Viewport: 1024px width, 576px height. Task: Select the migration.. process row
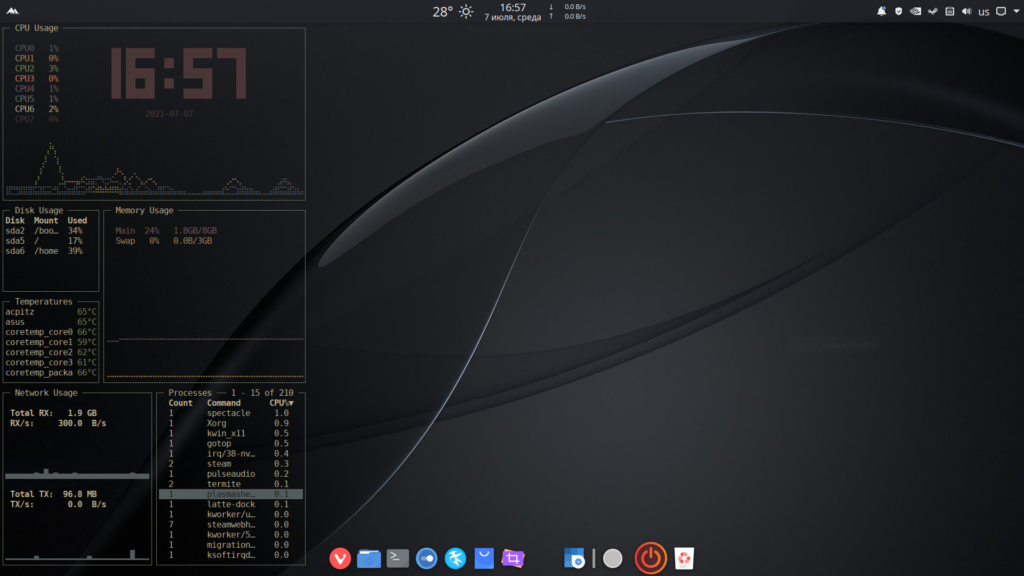click(x=231, y=545)
